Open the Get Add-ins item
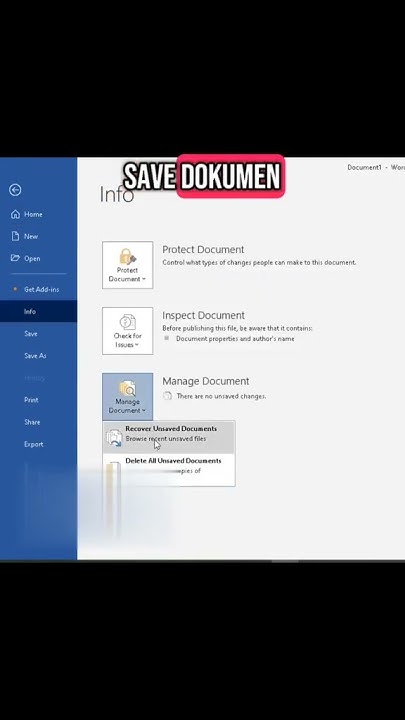This screenshot has width=405, height=720. 39,289
